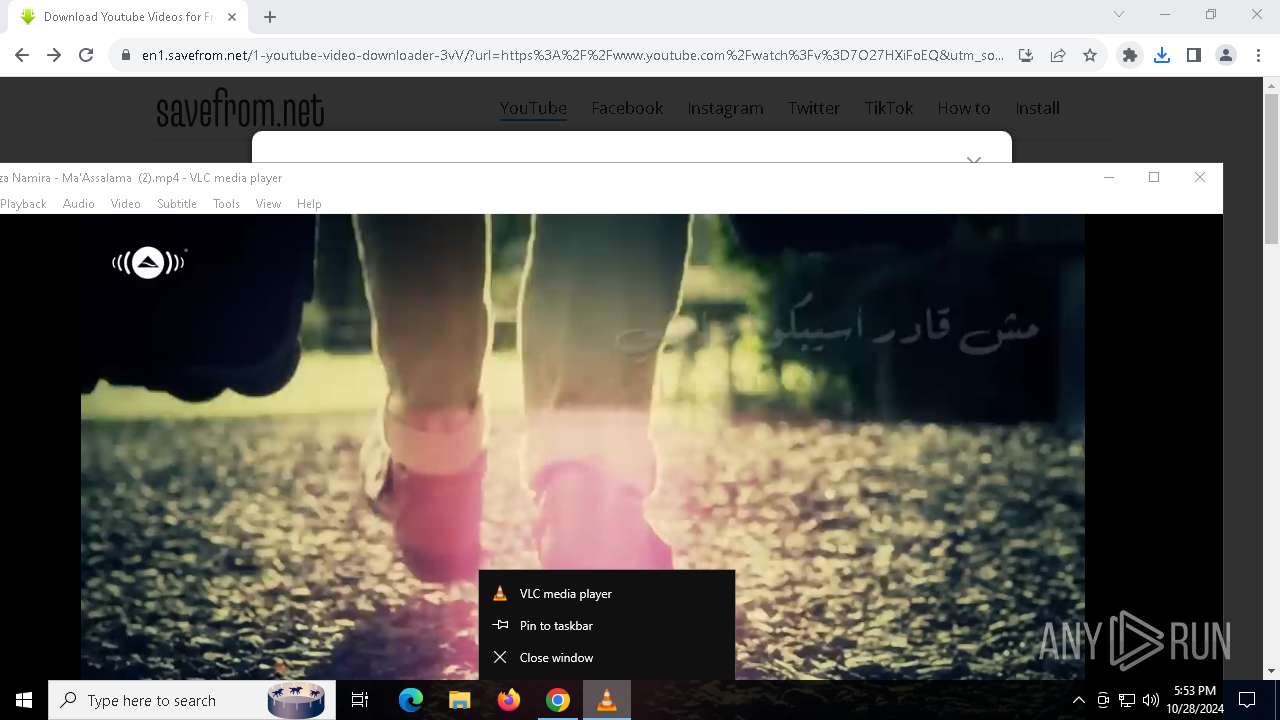Open Chrome tab search chevron
Screen dimensions: 1280x720
(x=1119, y=15)
